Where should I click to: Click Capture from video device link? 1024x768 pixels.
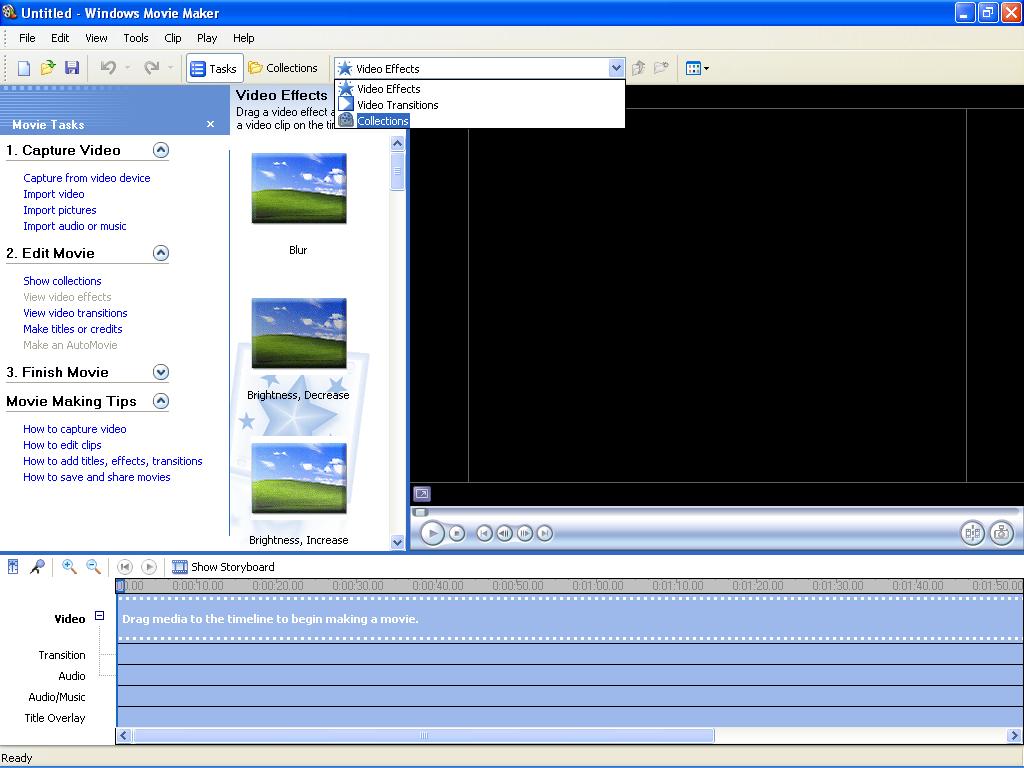(x=87, y=178)
